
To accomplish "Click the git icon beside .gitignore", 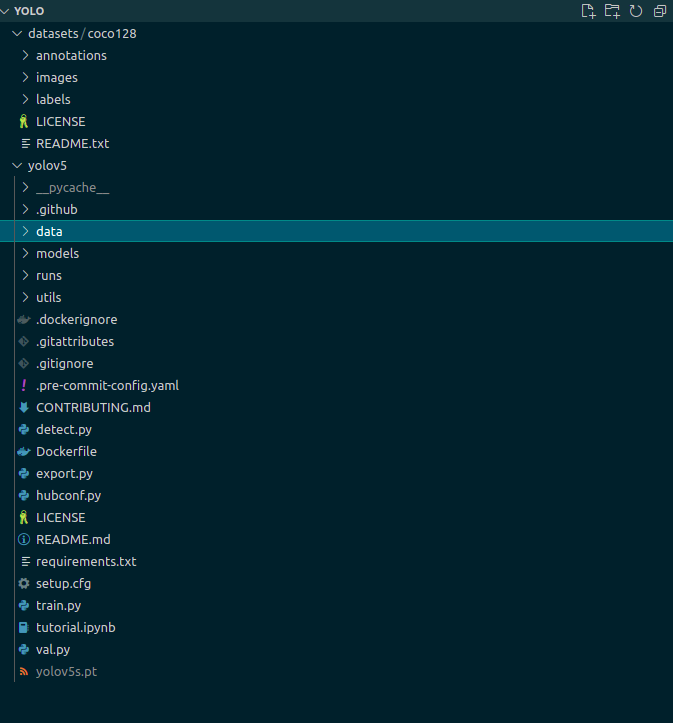I will pos(24,363).
